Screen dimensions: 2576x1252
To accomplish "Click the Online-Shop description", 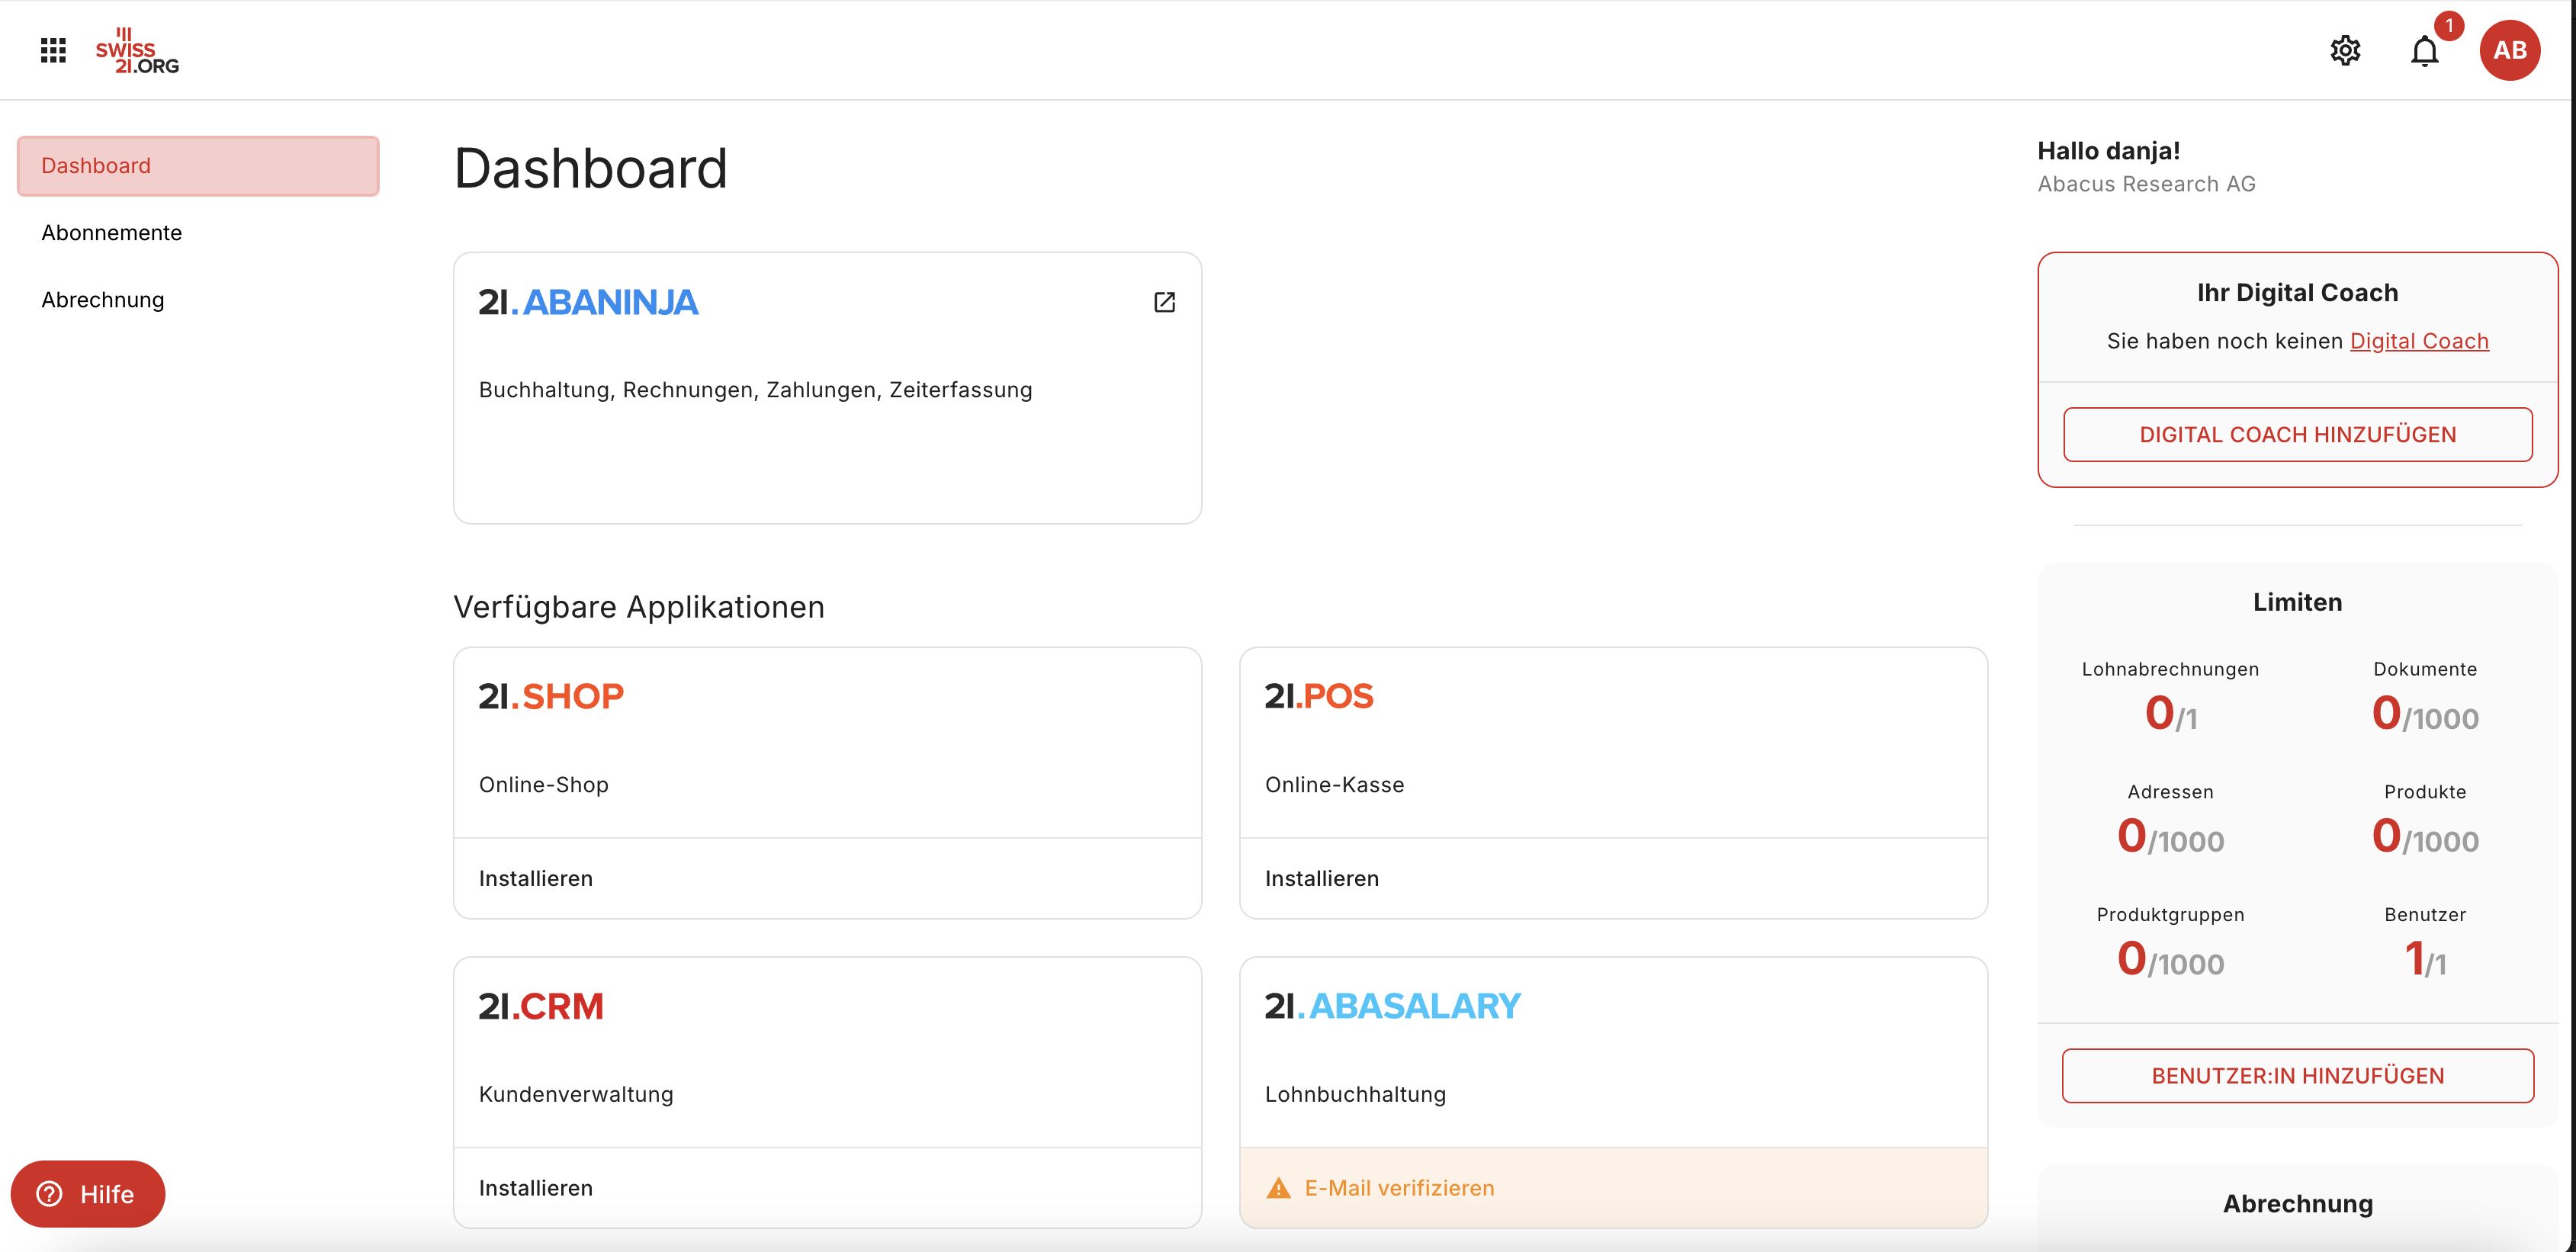I will (544, 785).
